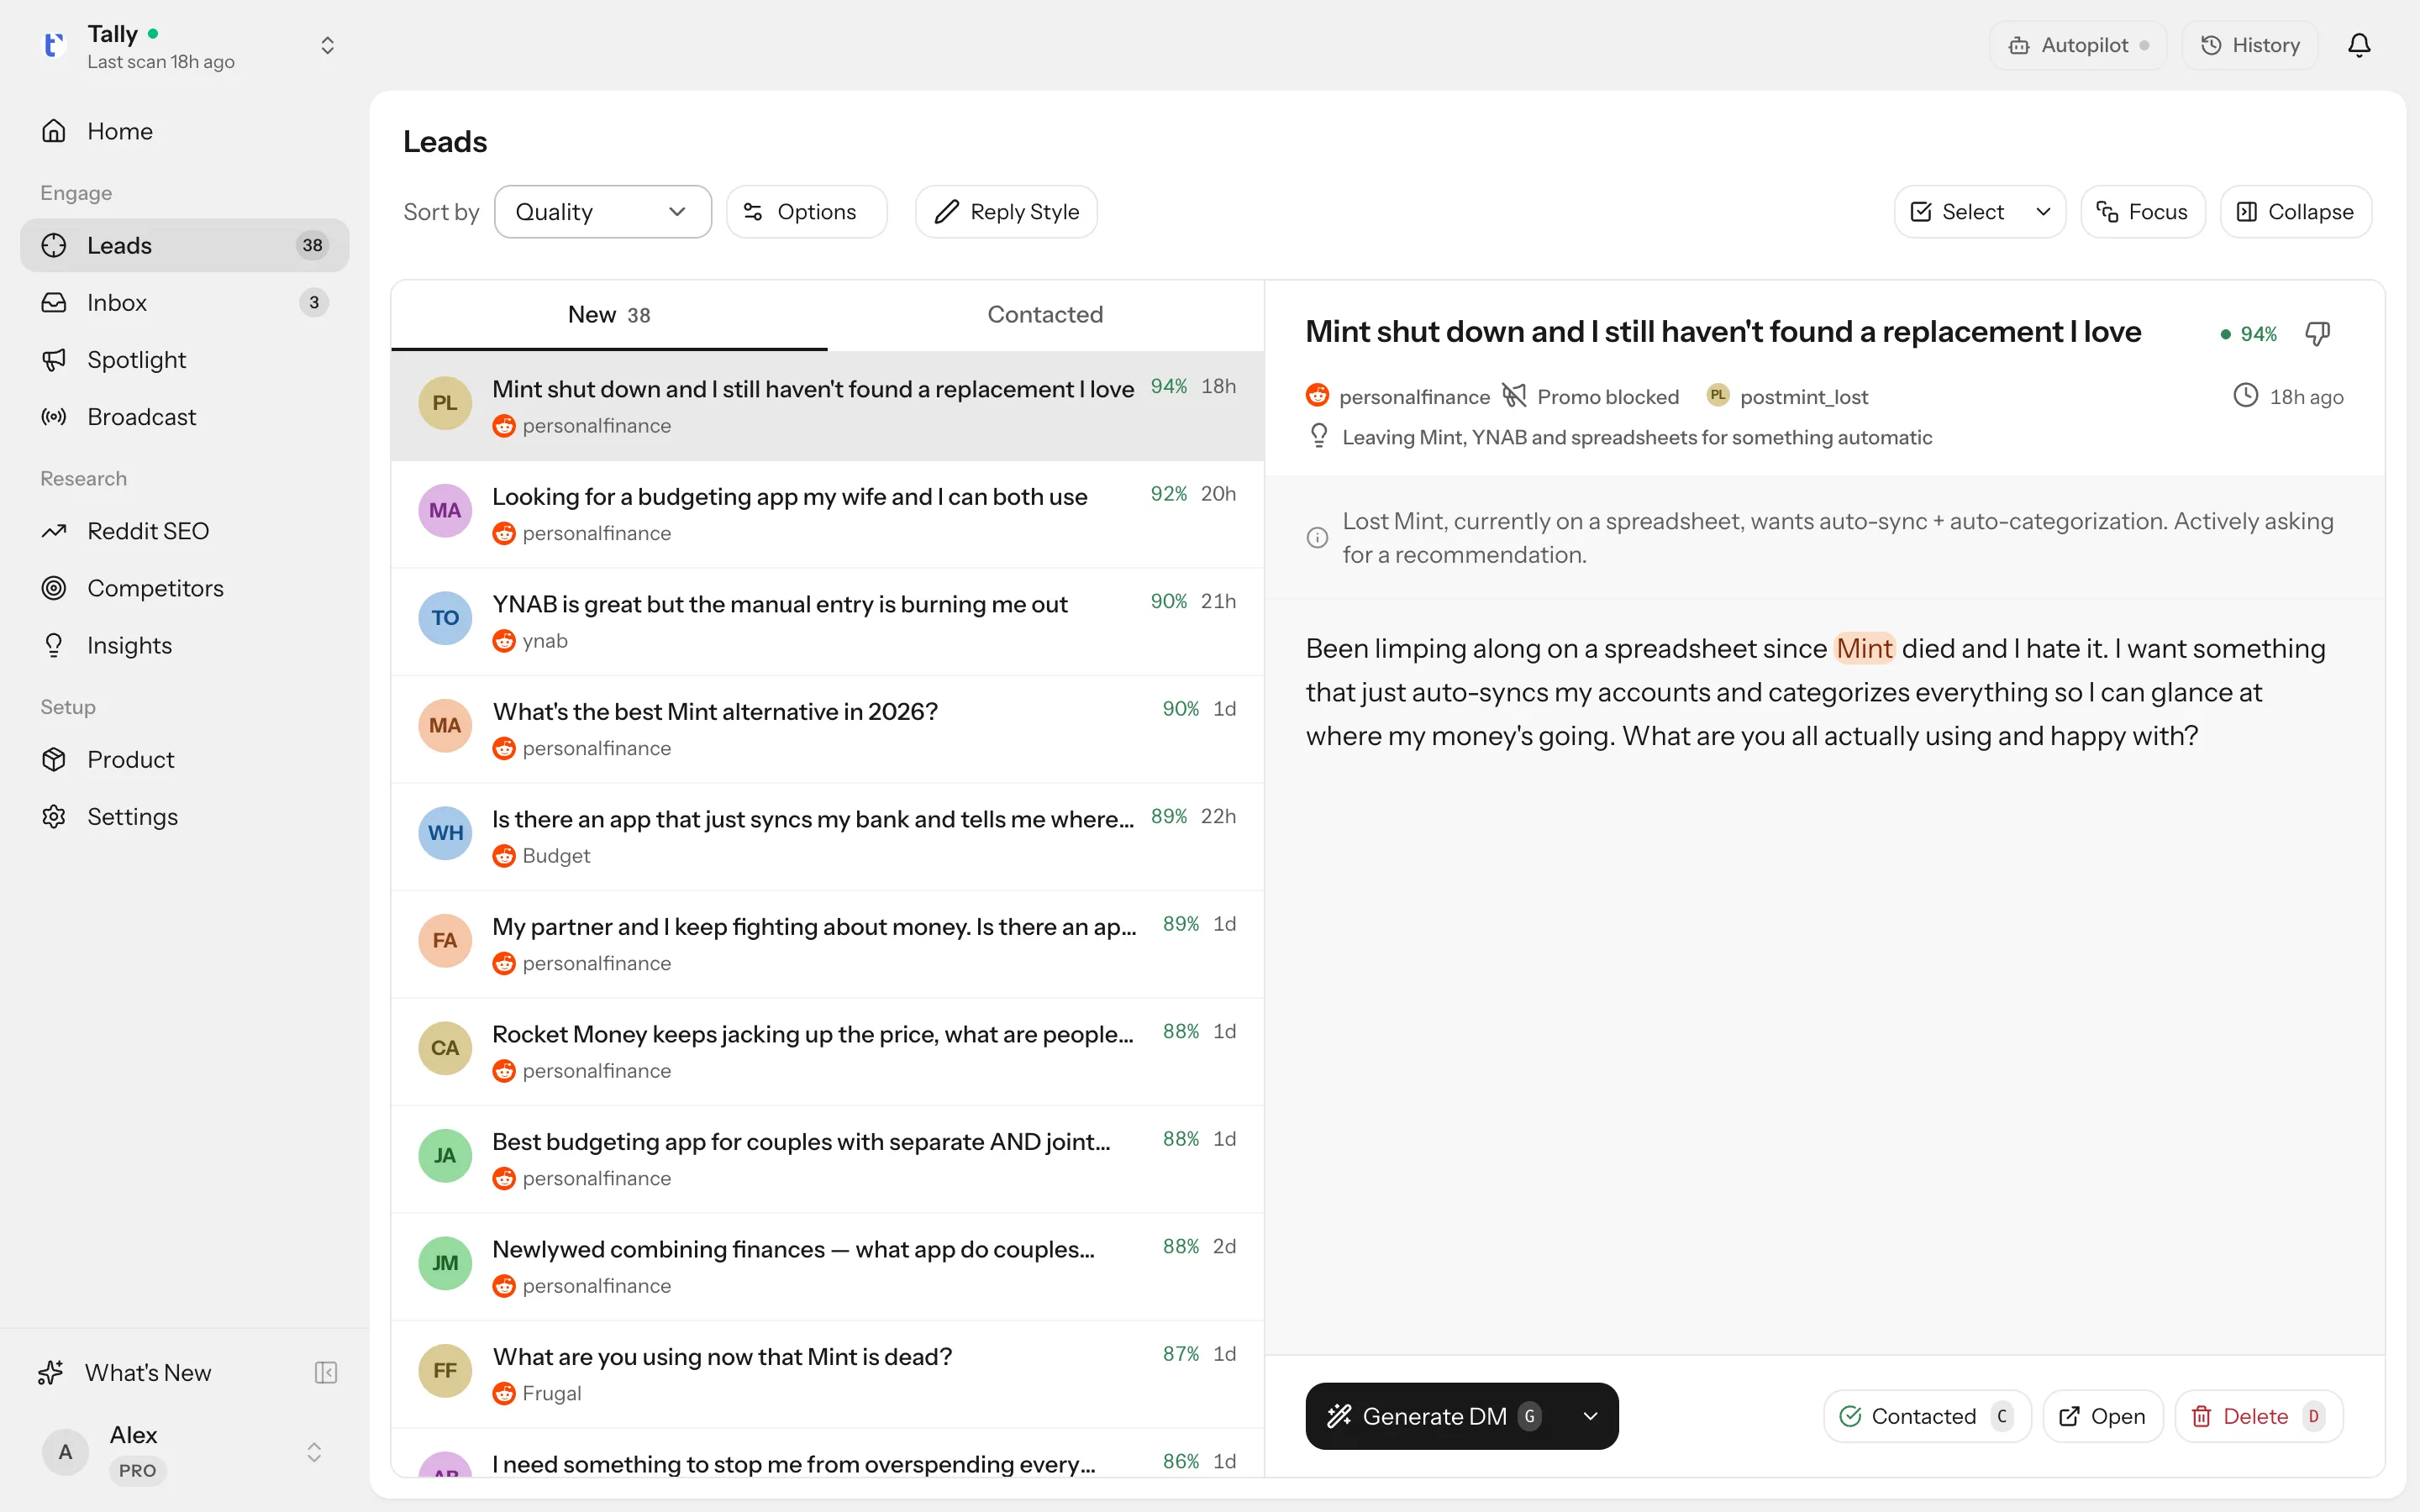Click the info icon beside lead summary
This screenshot has height=1512, width=2420.
pos(1318,538)
